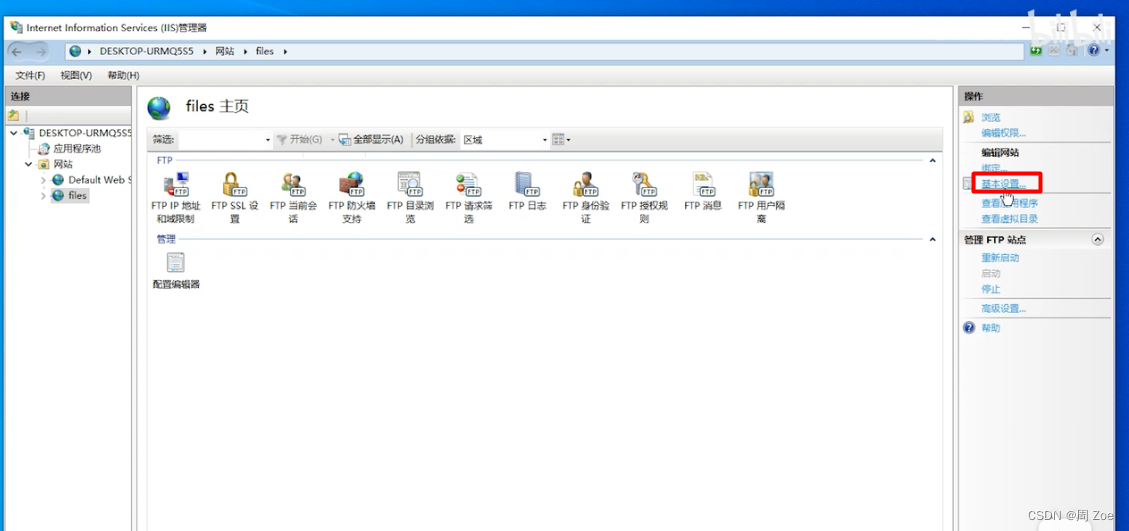Open the 筛选 filter dropdown

pos(268,140)
